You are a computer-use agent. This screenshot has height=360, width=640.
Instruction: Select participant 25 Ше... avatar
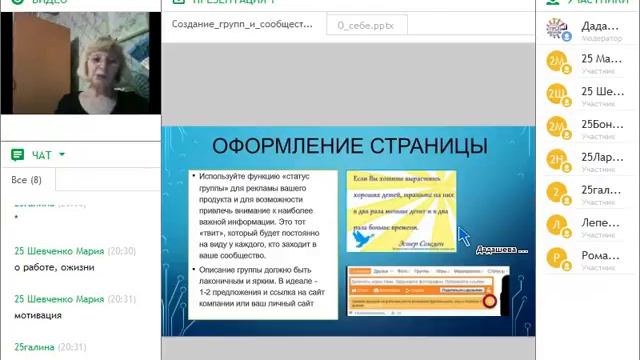(557, 94)
